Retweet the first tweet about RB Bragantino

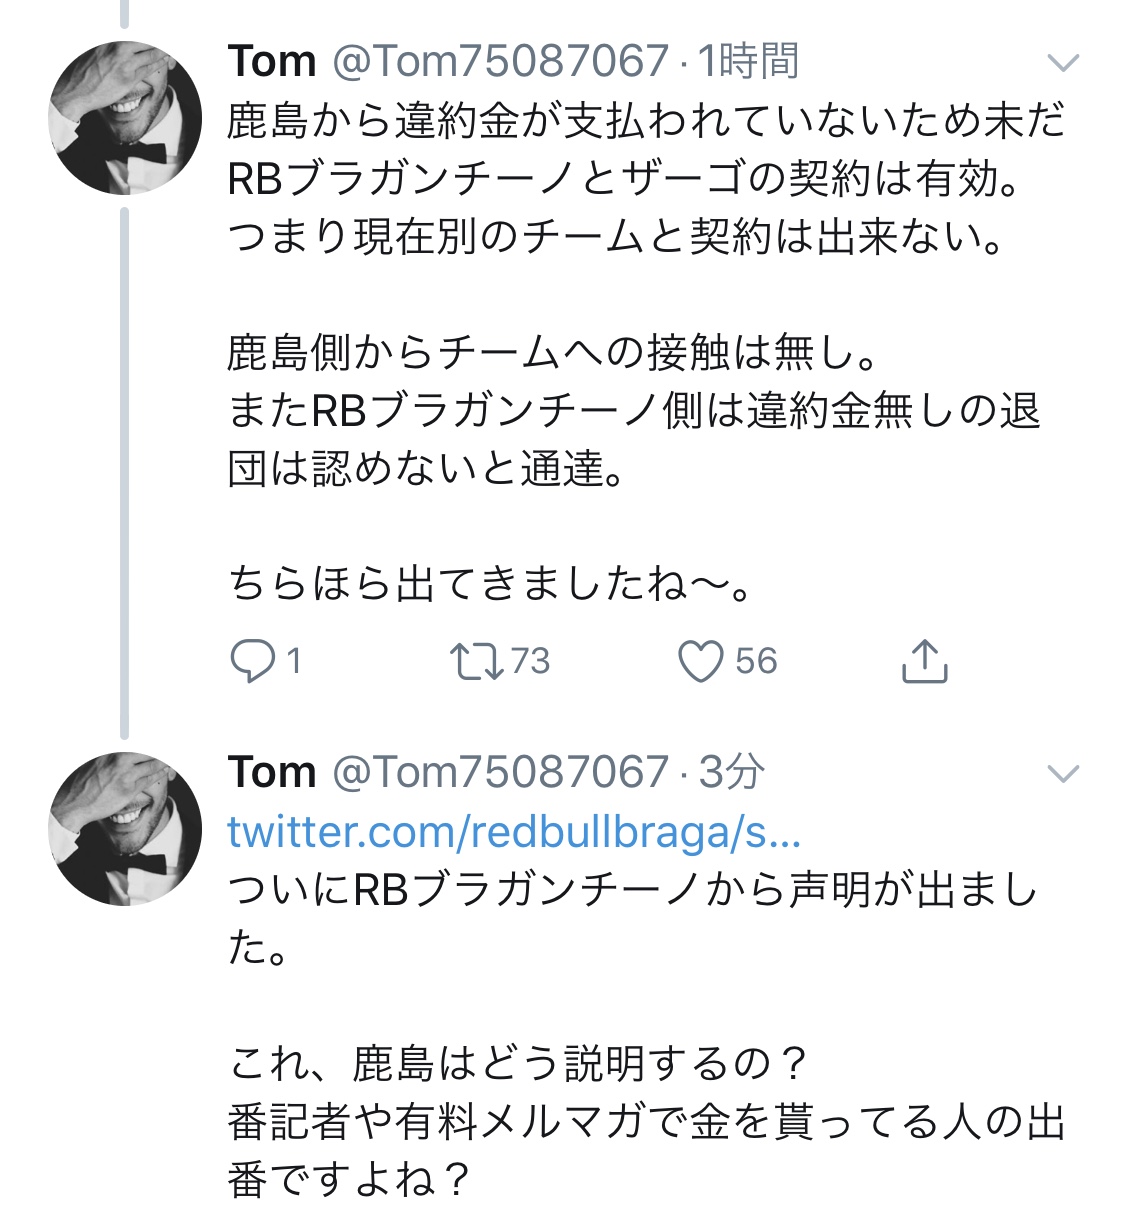point(477,661)
